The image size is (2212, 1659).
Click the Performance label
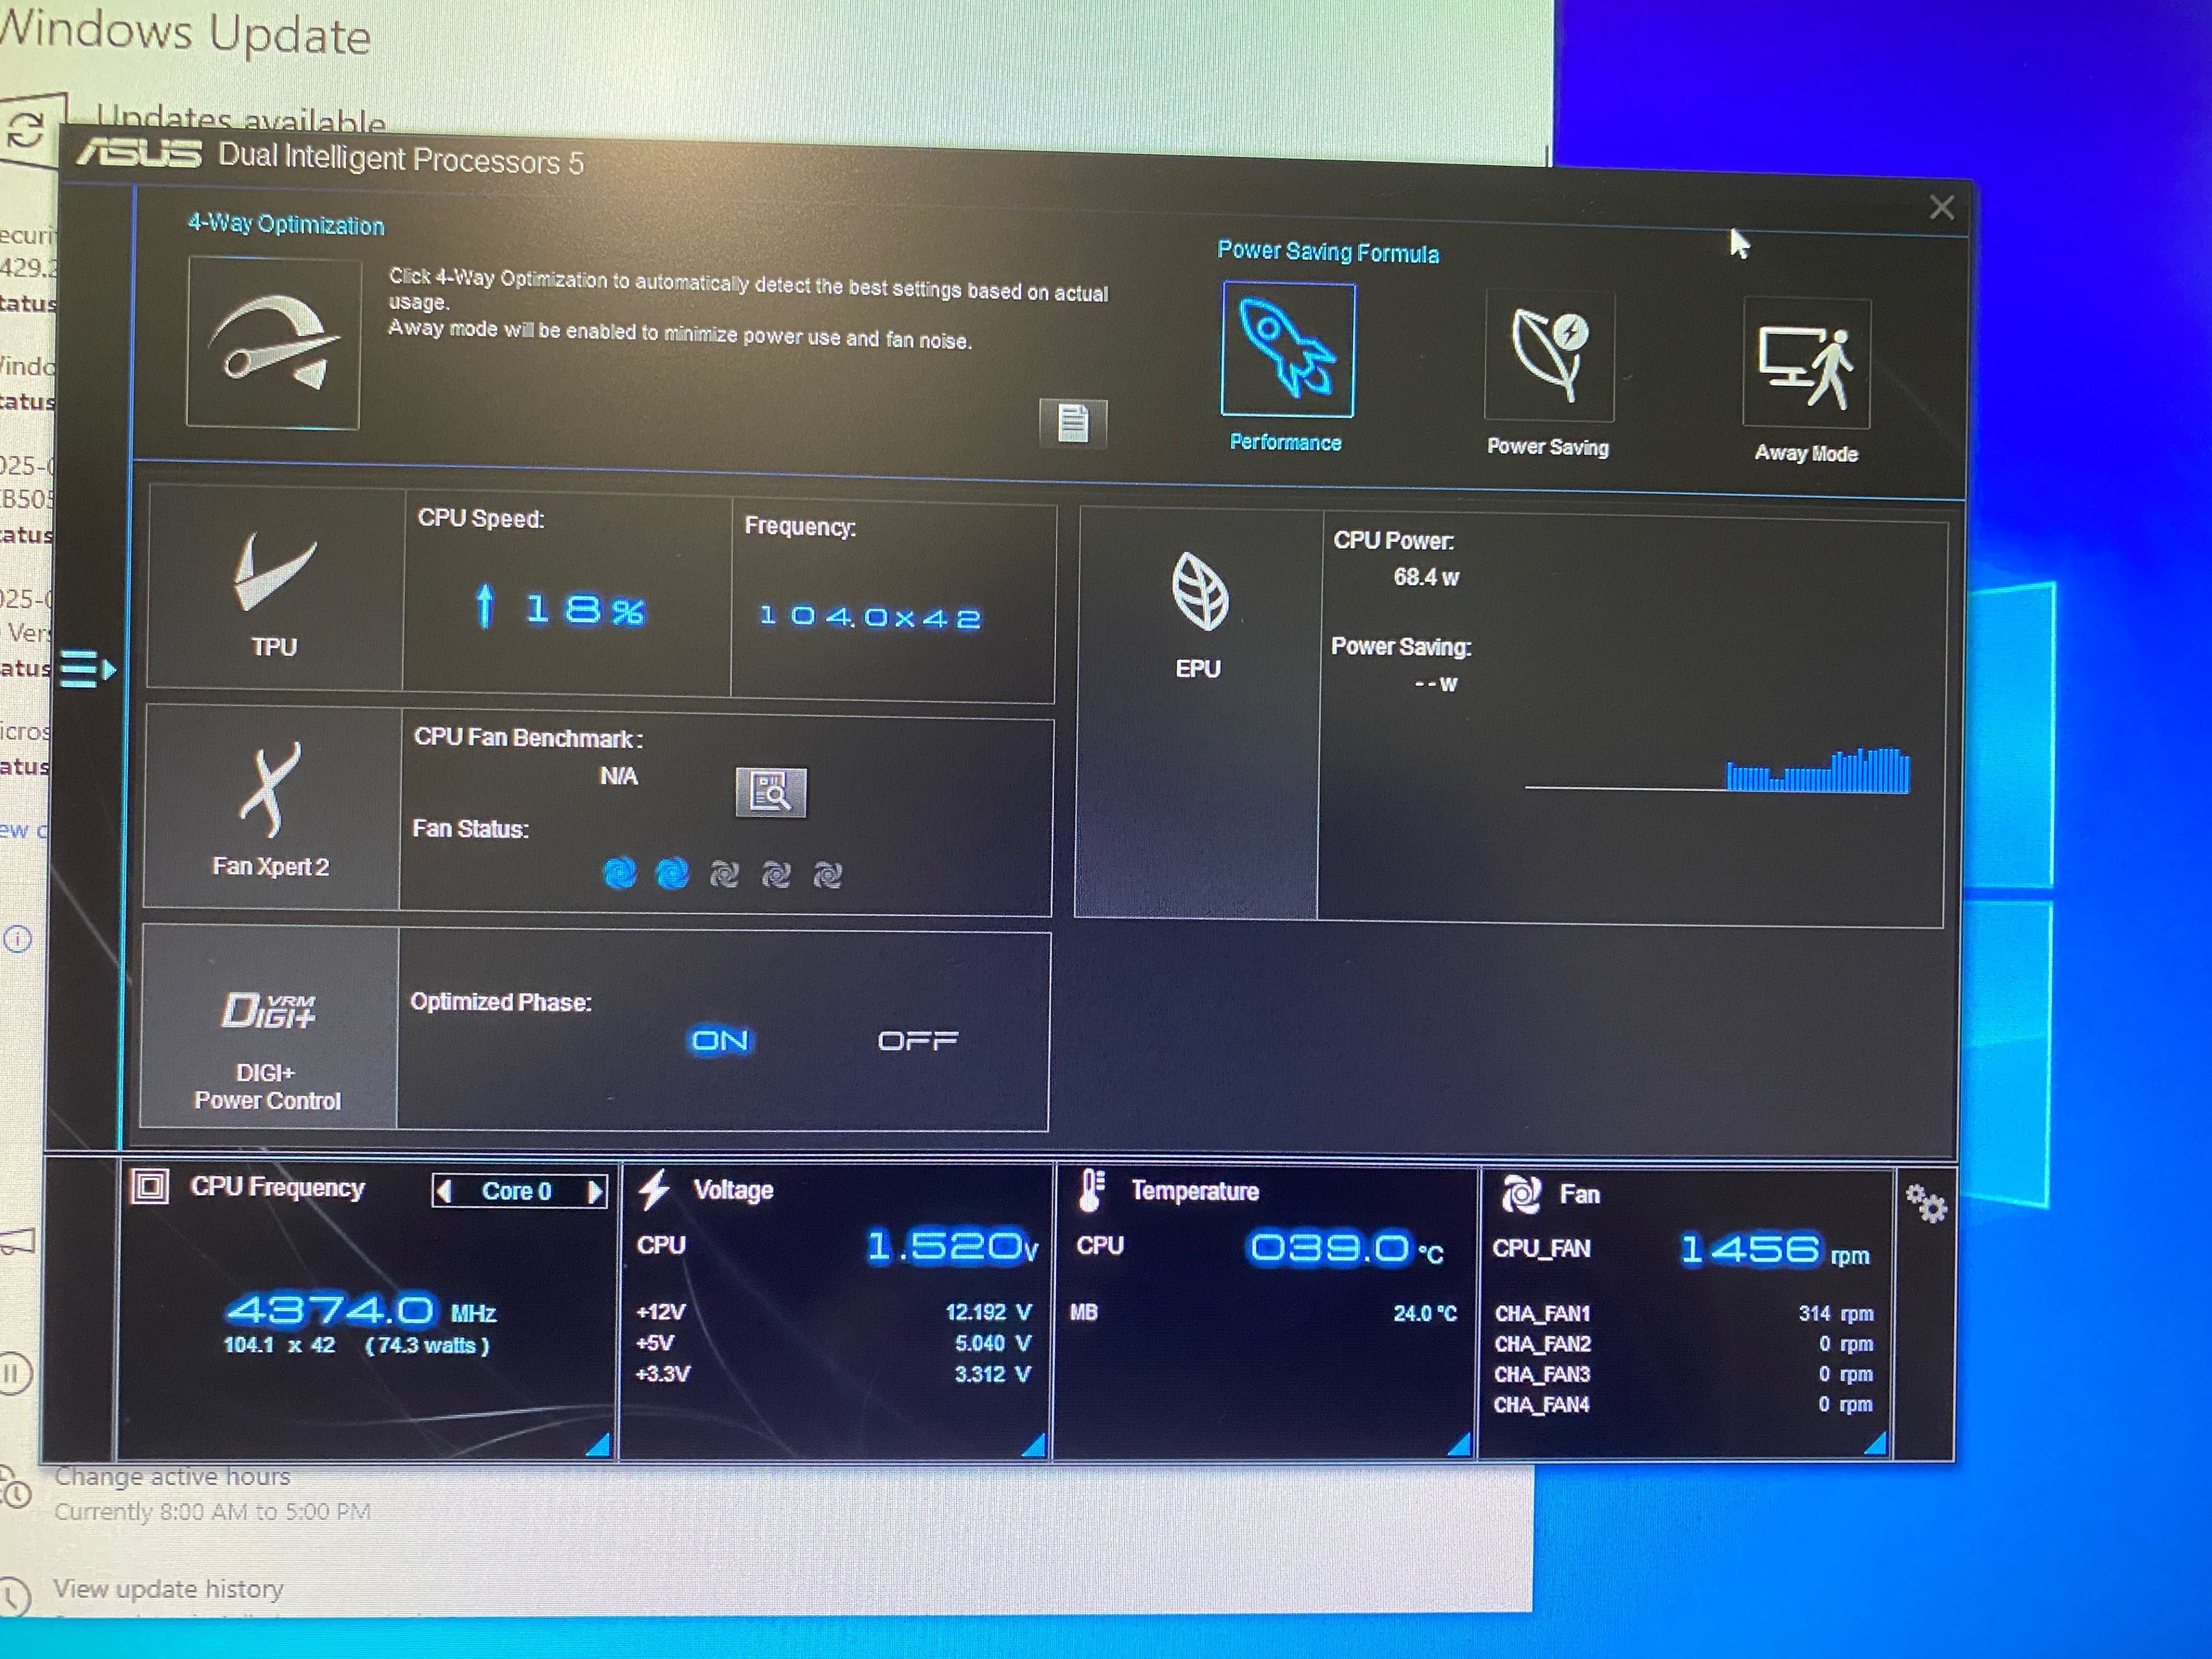(1286, 442)
